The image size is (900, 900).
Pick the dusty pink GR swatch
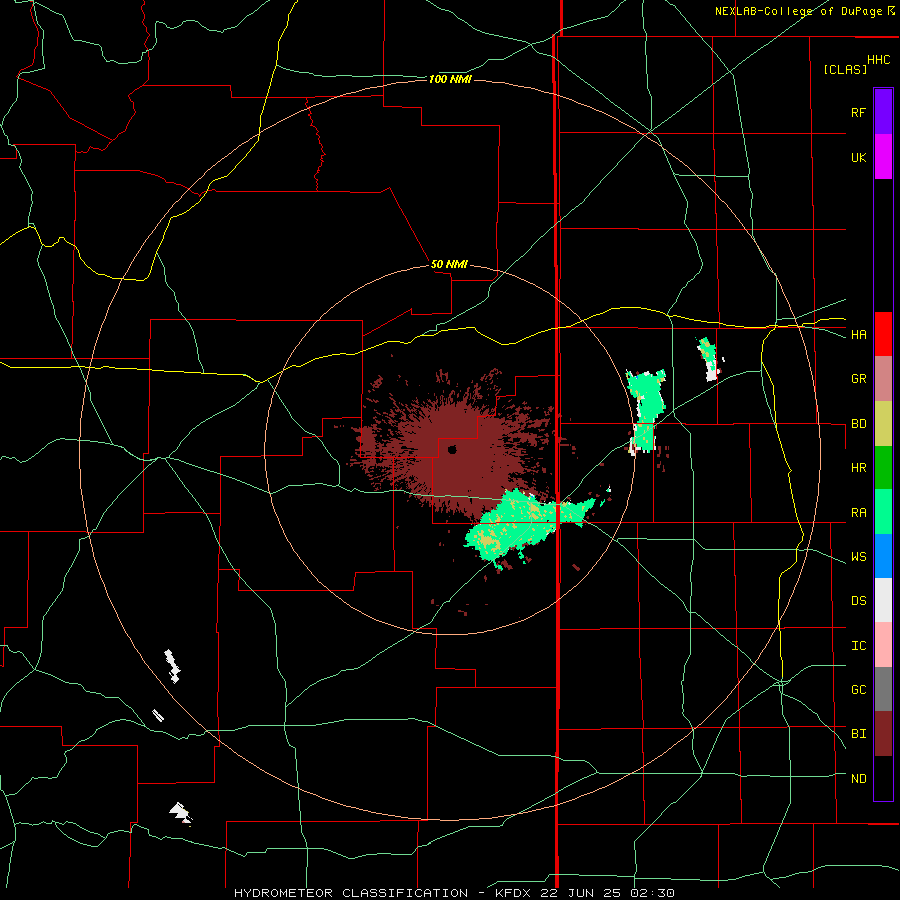pyautogui.click(x=883, y=379)
